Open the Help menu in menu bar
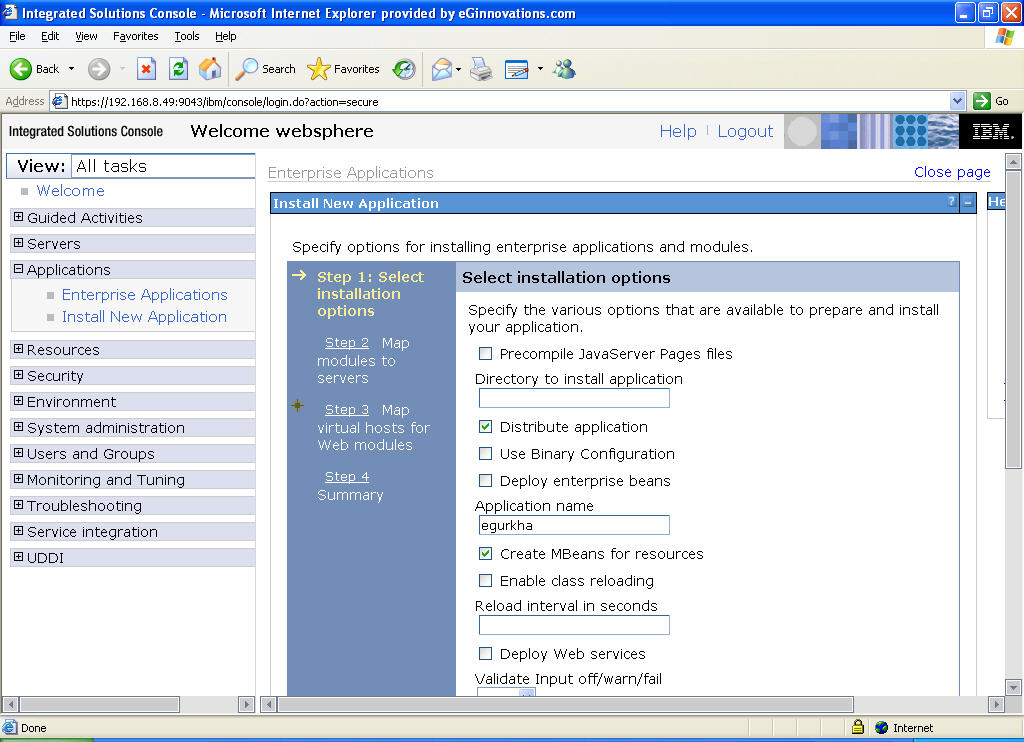The width and height of the screenshot is (1024, 742). [225, 37]
